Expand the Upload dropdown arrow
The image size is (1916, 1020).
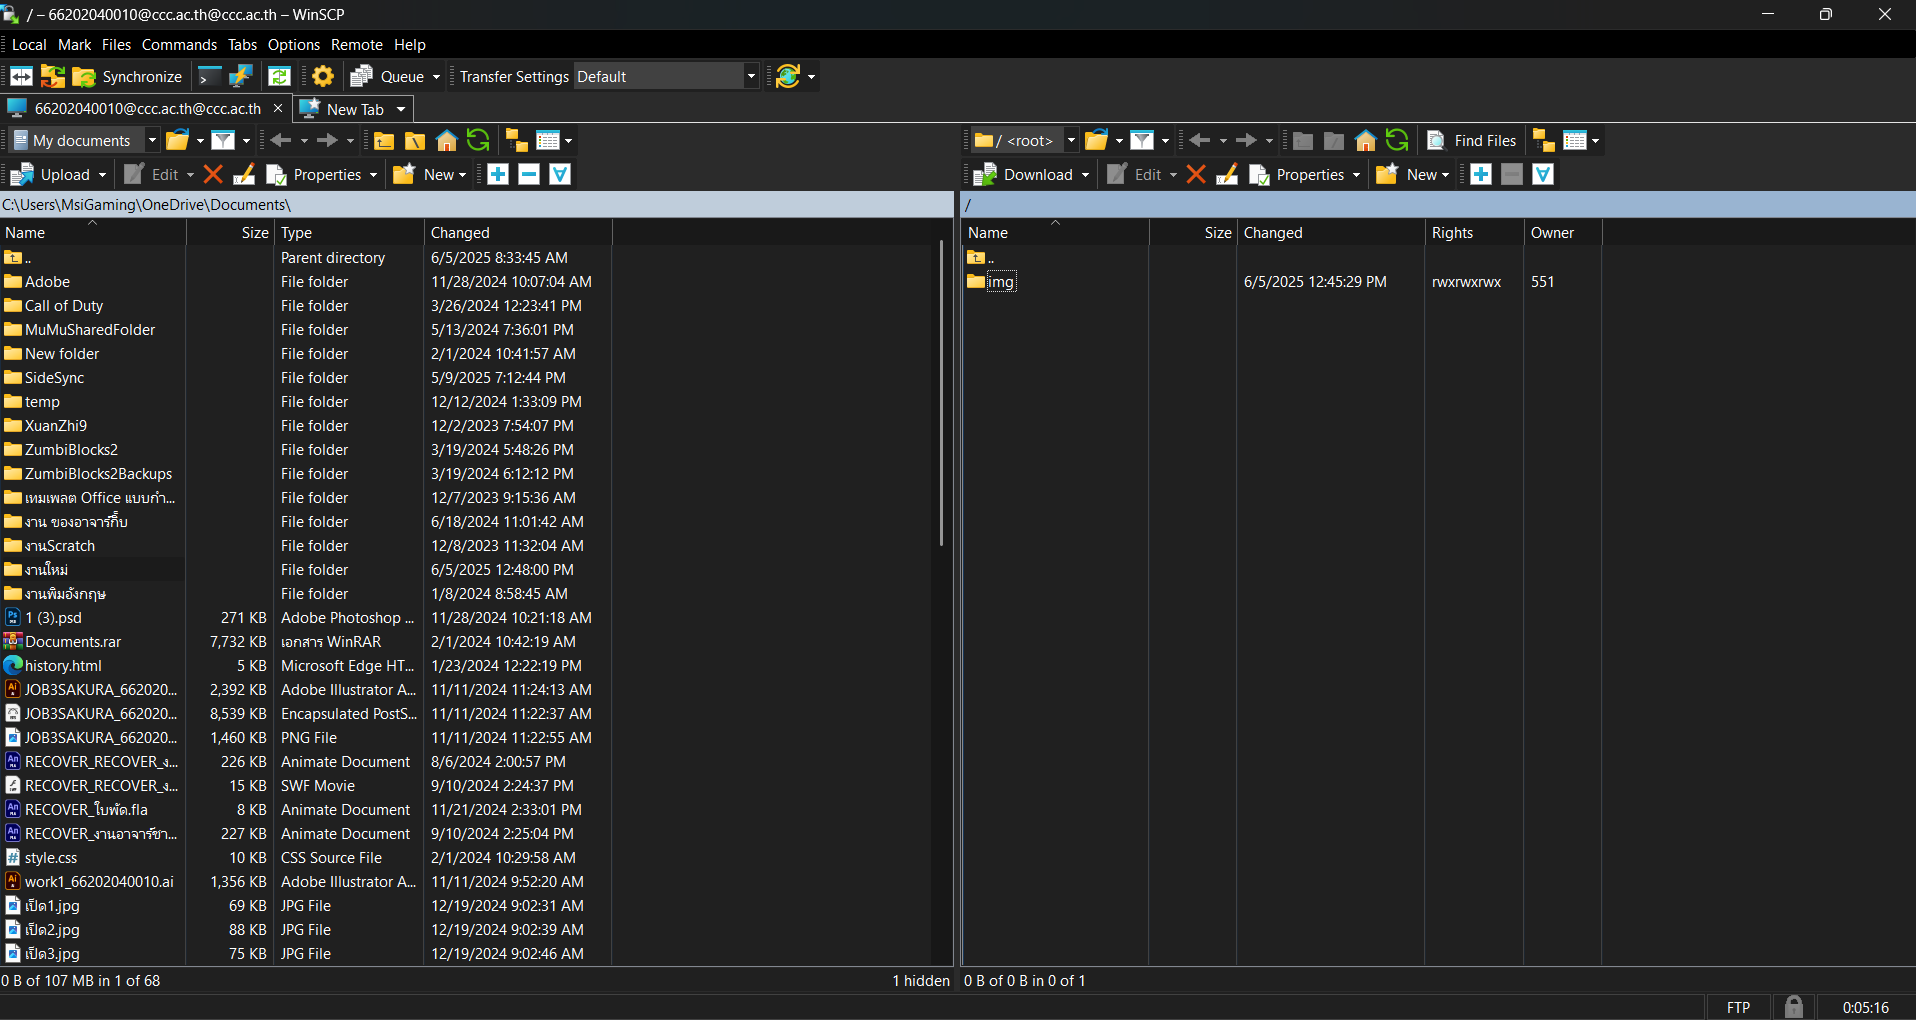pos(102,175)
